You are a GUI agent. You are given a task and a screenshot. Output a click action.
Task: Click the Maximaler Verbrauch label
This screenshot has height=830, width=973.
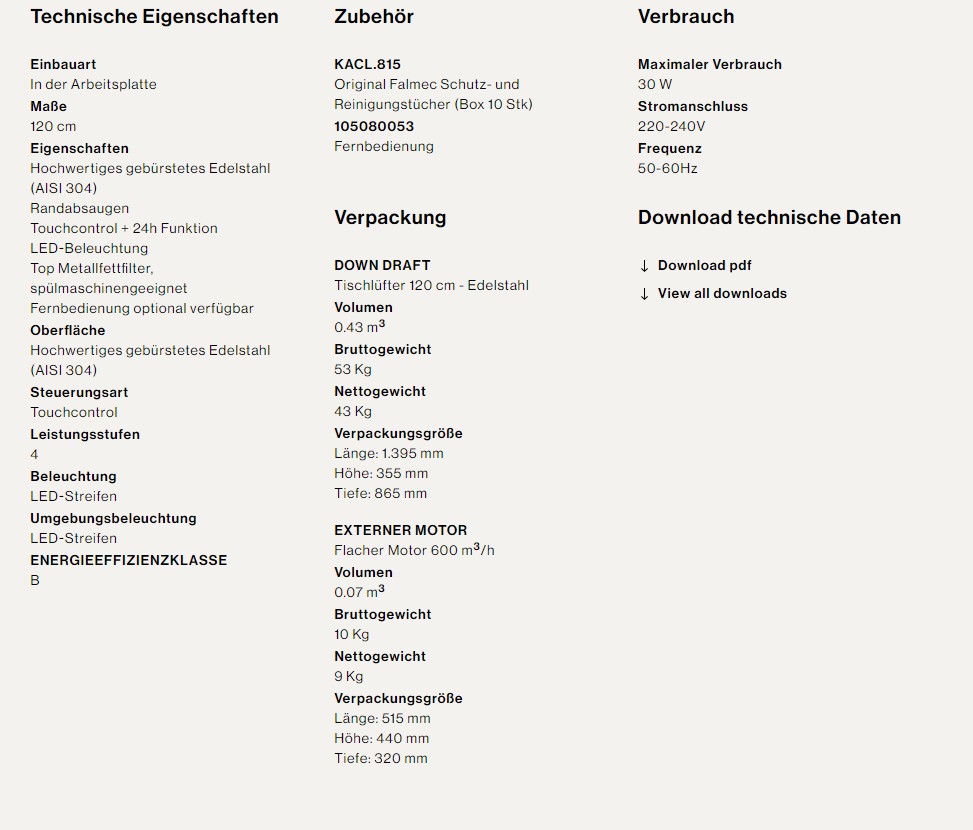709,64
